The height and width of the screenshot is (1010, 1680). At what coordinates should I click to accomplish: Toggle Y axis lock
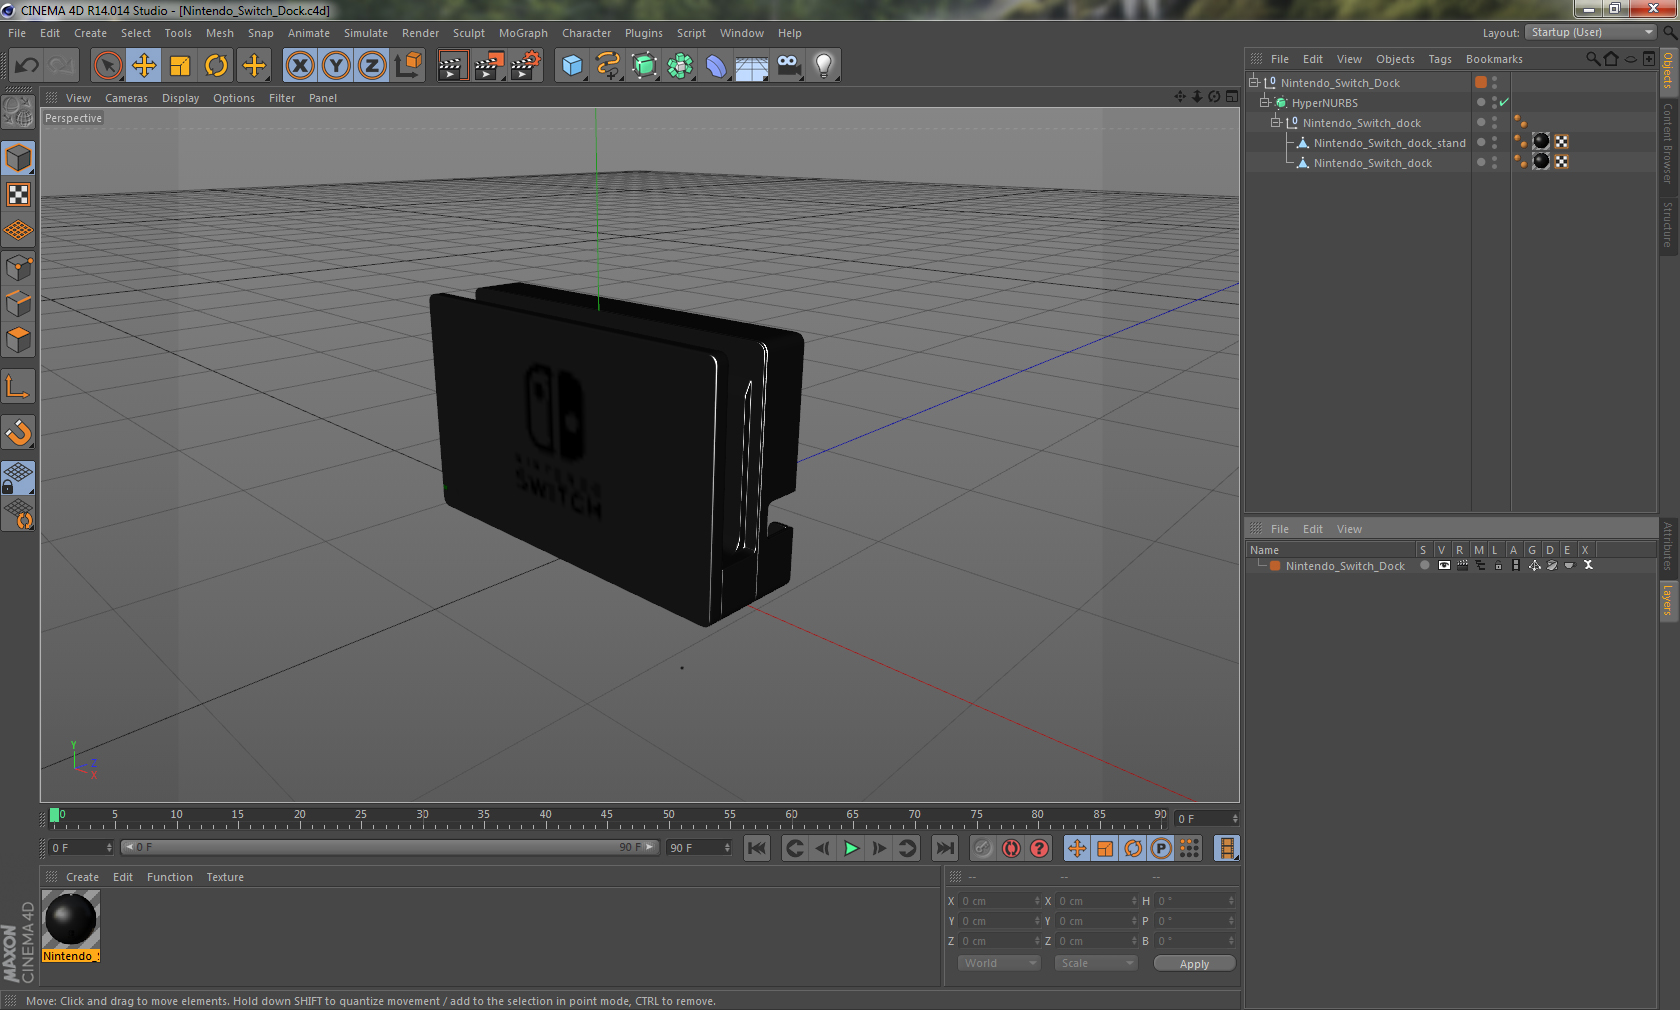[336, 66]
